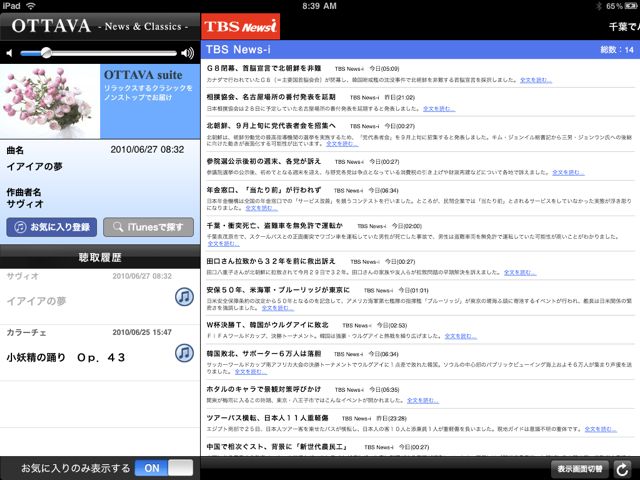The height and width of the screenshot is (480, 640).
Task: Click the 表示画面切替 button
Action: (x=580, y=469)
